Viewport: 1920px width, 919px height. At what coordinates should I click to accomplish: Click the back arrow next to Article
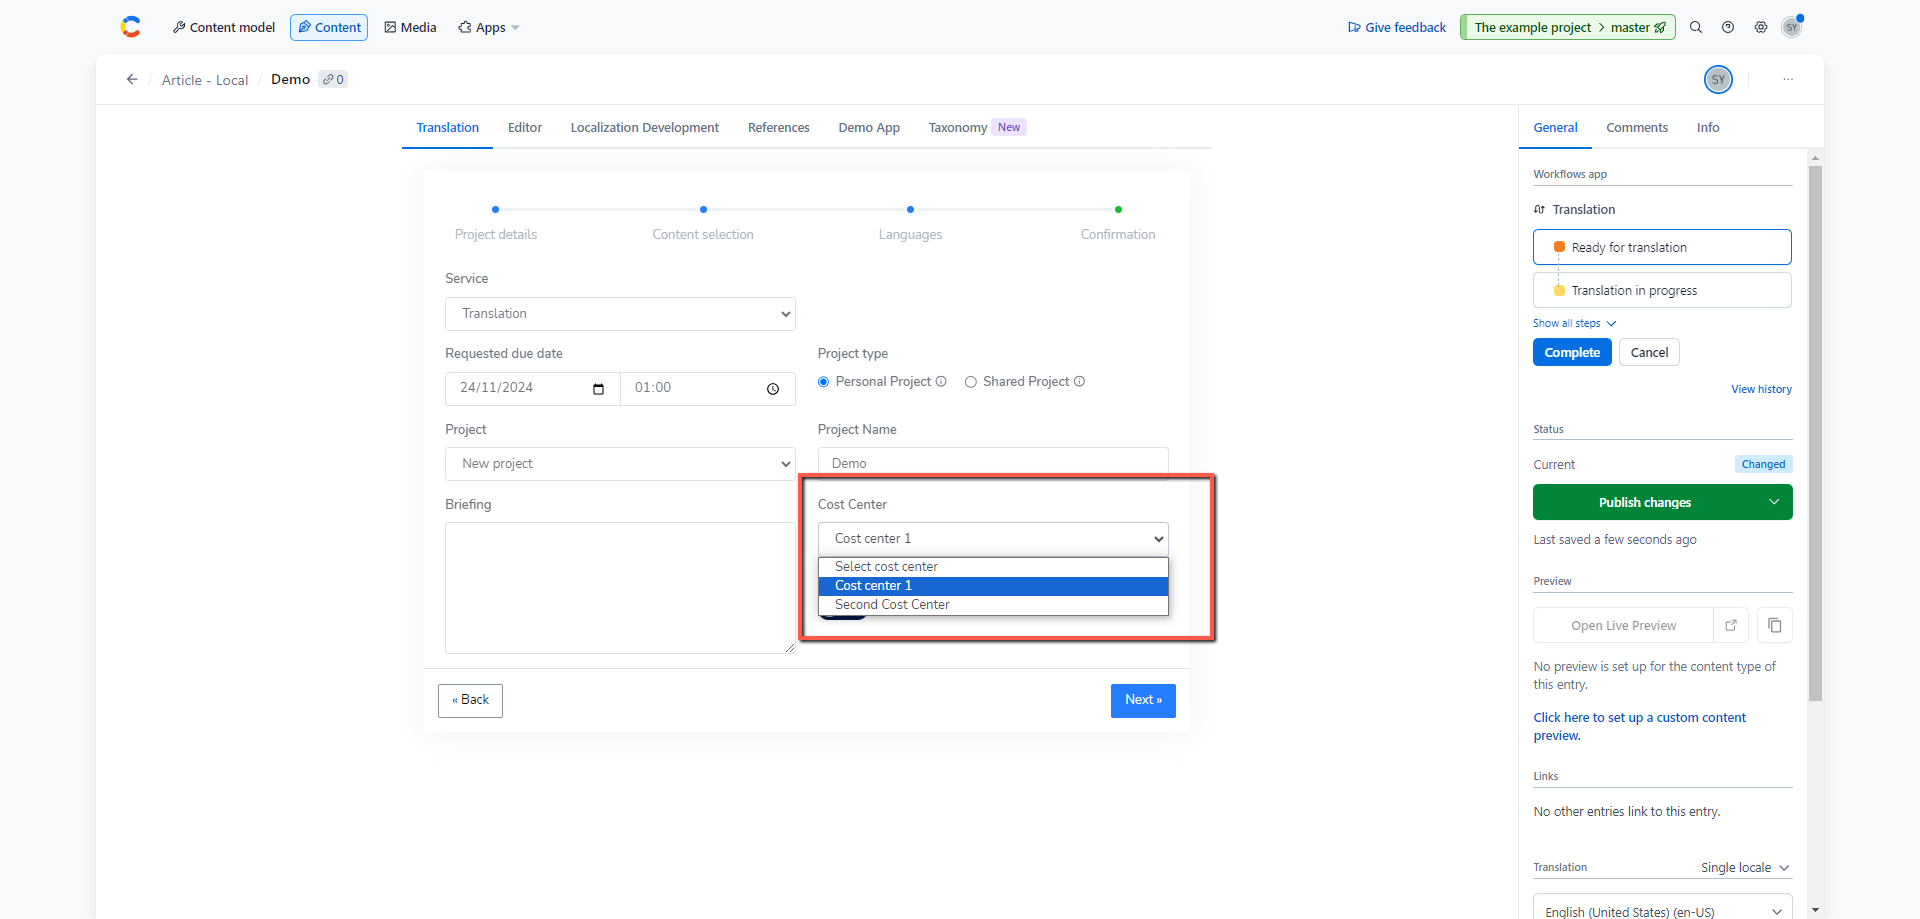(132, 79)
